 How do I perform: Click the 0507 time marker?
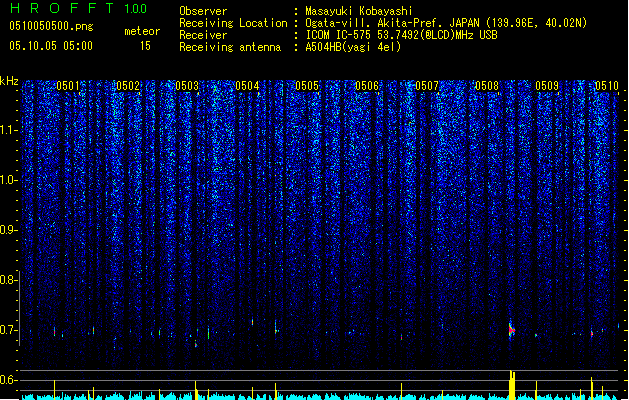(x=427, y=86)
